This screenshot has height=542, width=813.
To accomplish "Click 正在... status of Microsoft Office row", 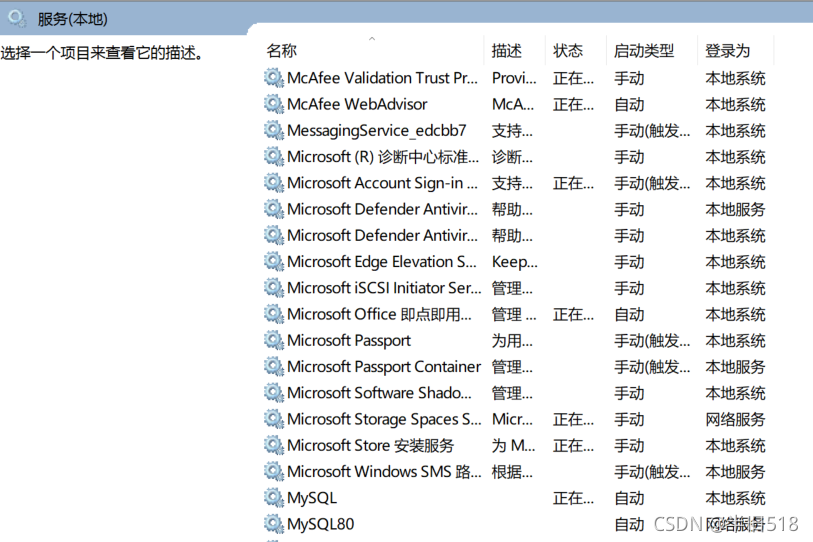I will [x=573, y=314].
